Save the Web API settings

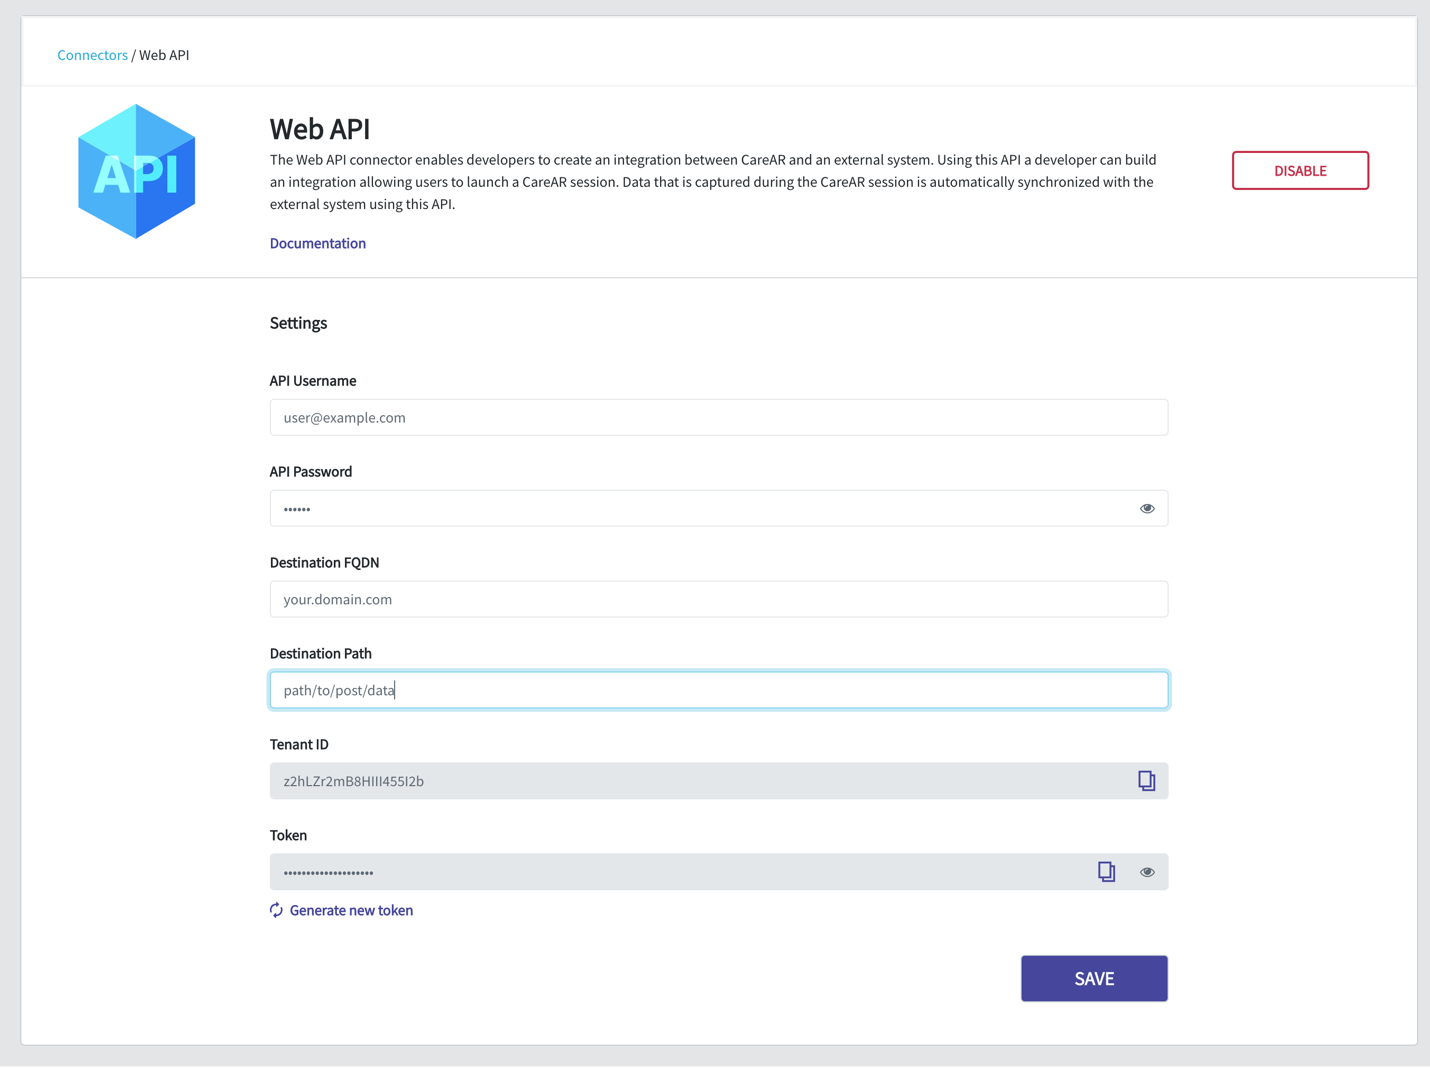point(1093,978)
